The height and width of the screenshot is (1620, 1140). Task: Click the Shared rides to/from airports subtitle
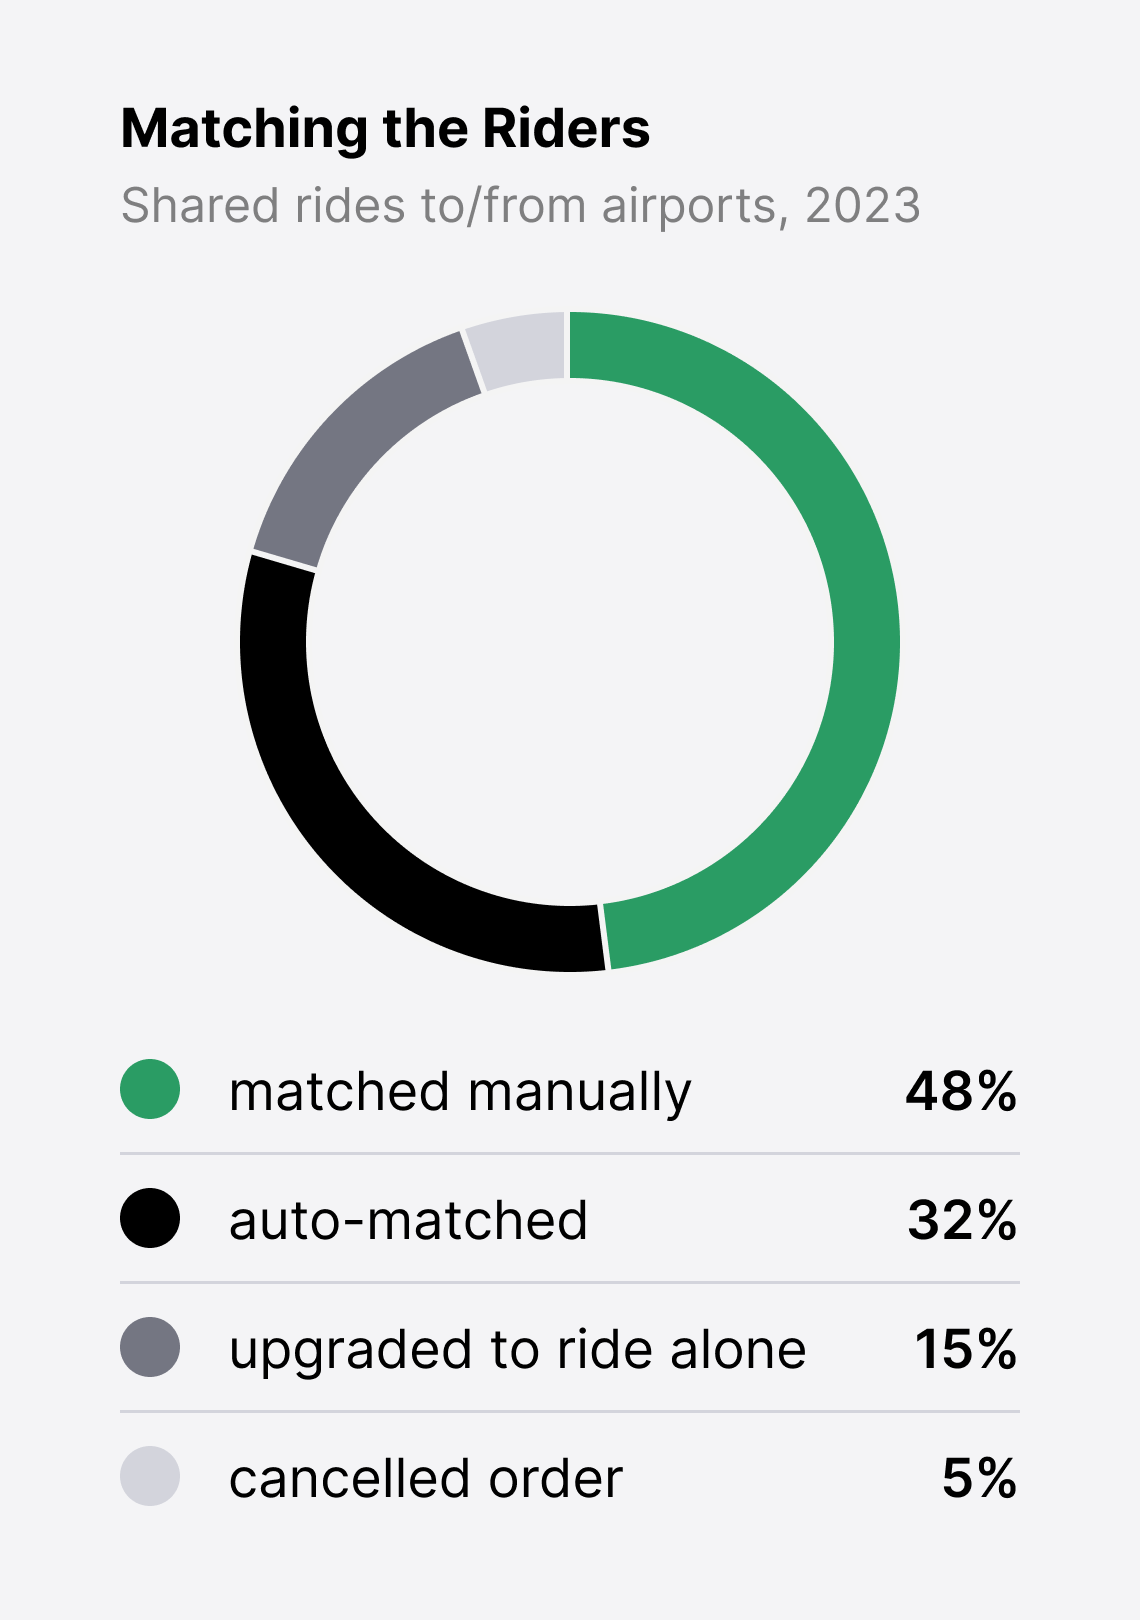tap(520, 206)
